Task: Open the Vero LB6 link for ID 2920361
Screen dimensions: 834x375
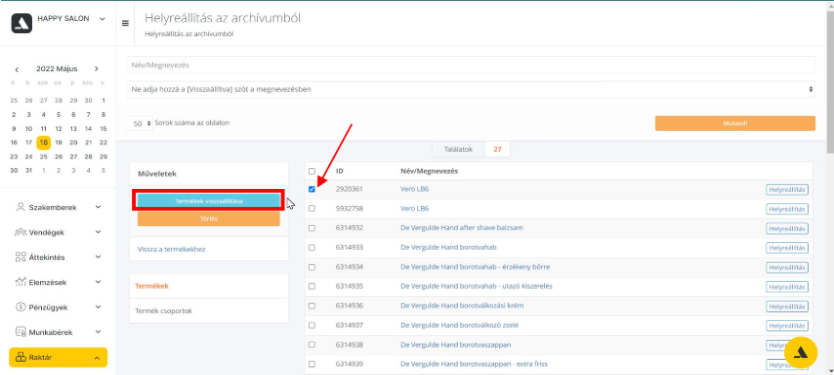Action: click(x=414, y=189)
